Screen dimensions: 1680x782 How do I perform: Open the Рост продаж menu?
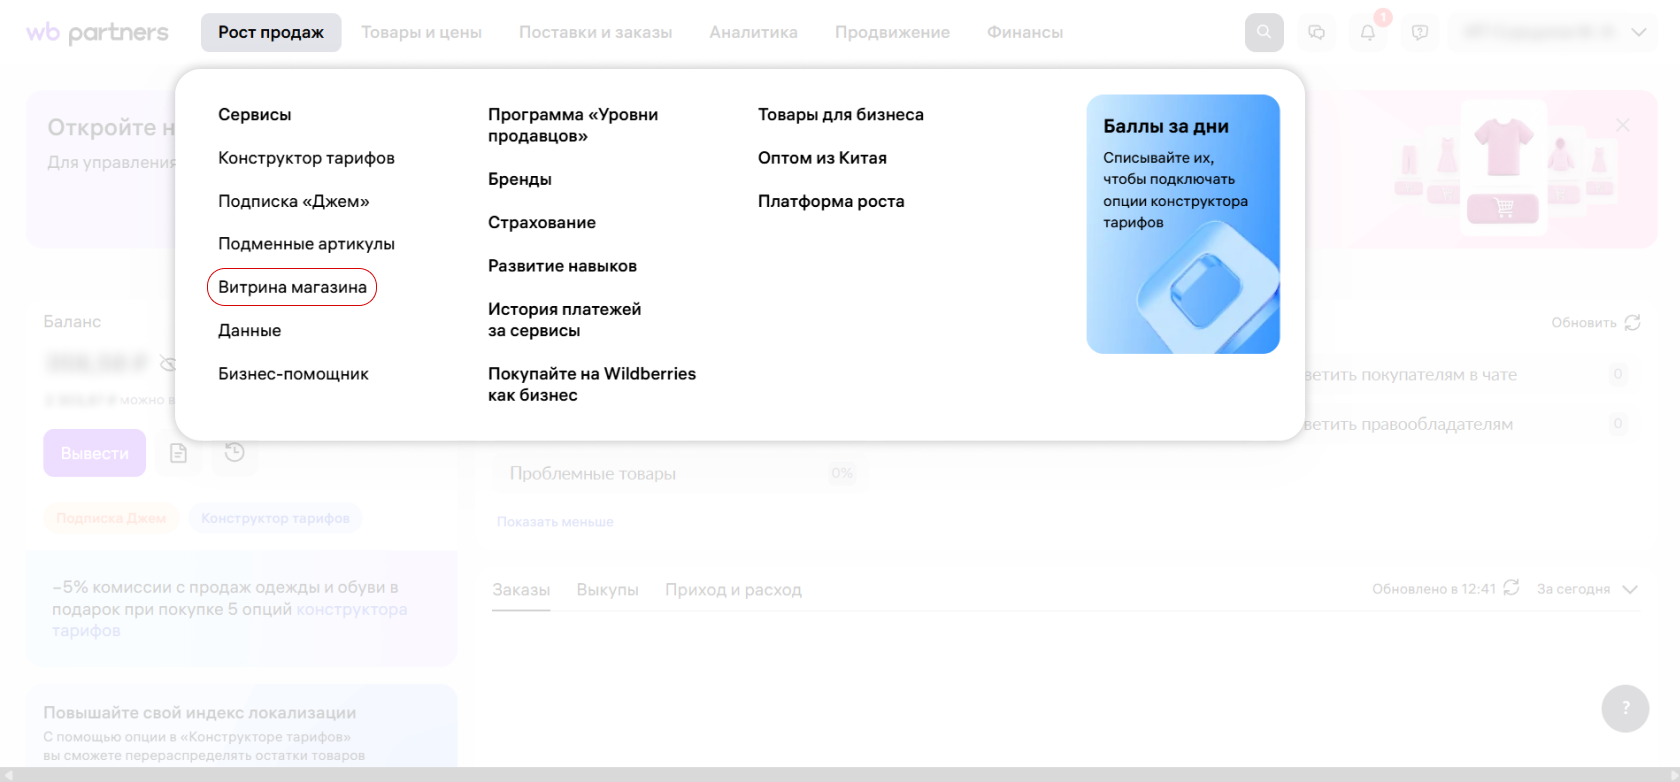271,32
